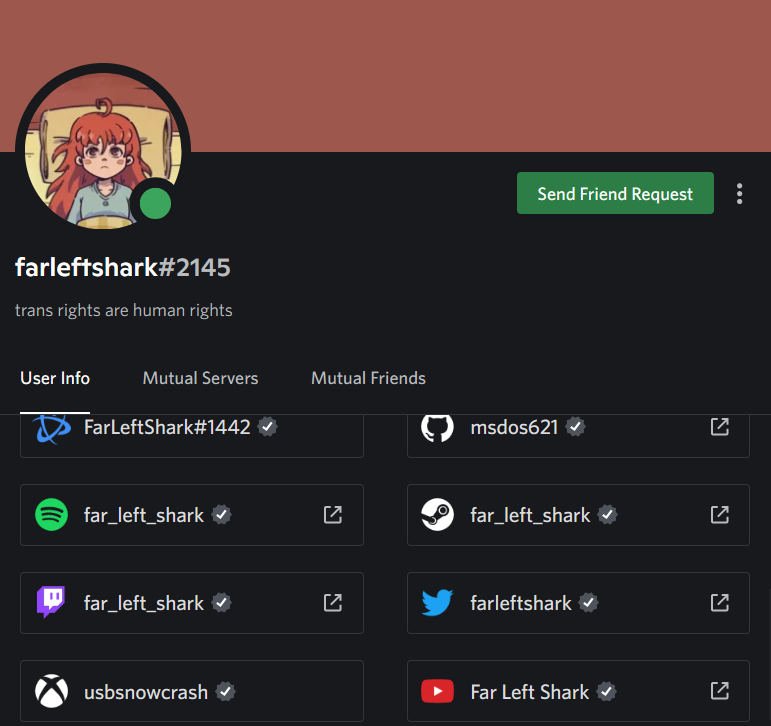
Task: Open the YouTube external link icon
Action: [x=720, y=691]
